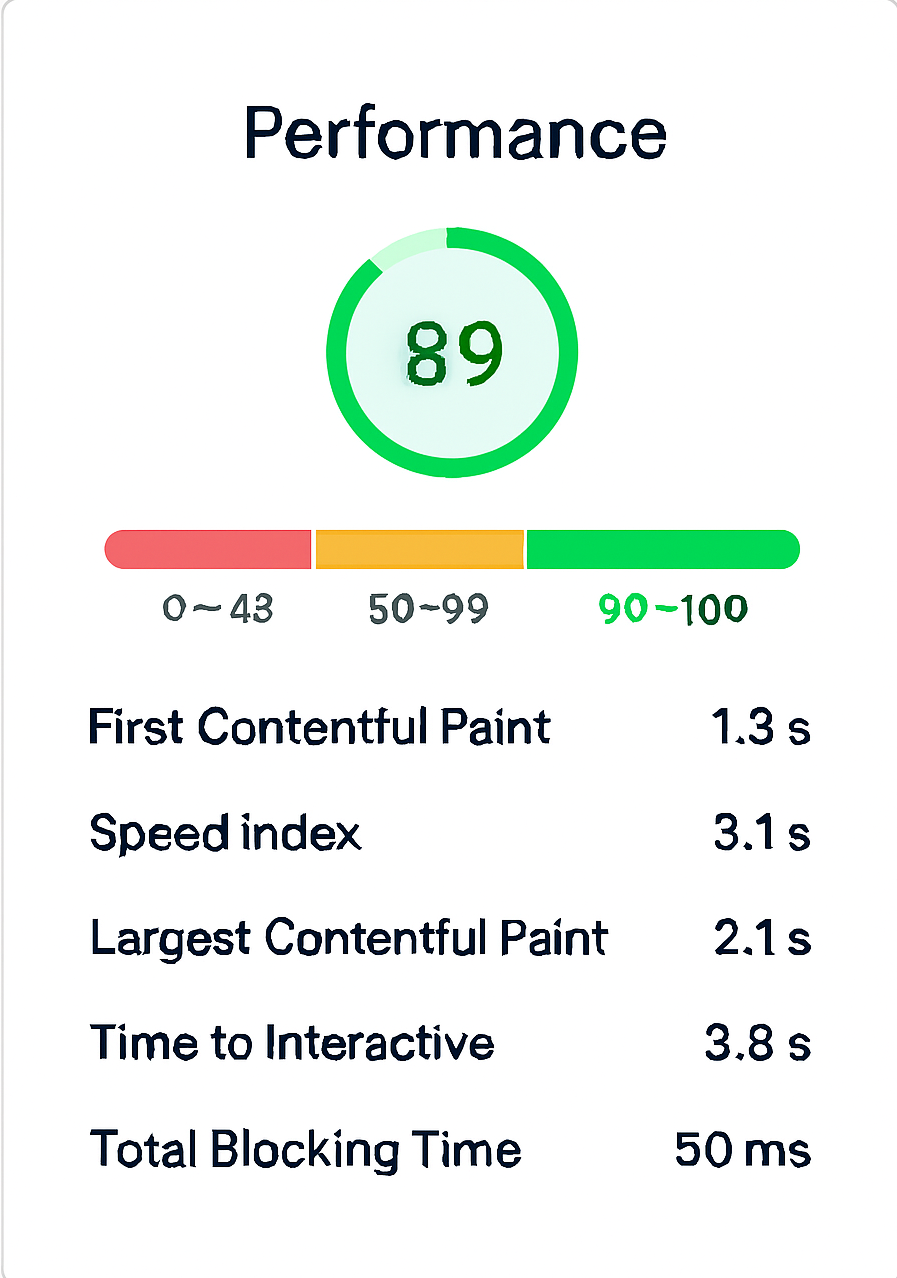Click the 3.8 s value
Image resolution: width=897 pixels, height=1278 pixels.
tap(757, 1044)
